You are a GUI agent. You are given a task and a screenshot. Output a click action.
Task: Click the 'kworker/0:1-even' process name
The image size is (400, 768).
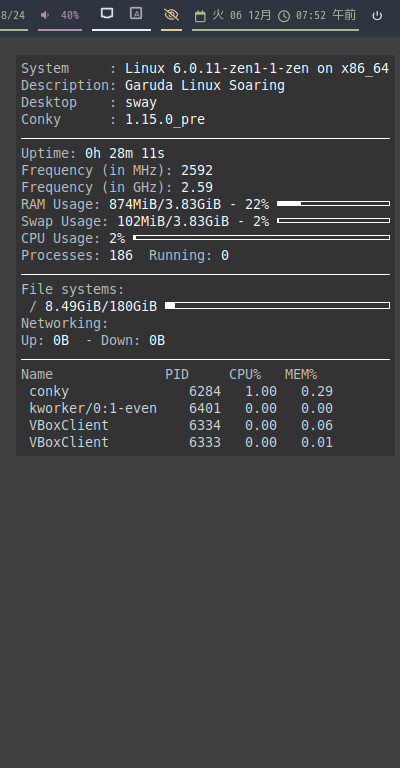click(93, 408)
